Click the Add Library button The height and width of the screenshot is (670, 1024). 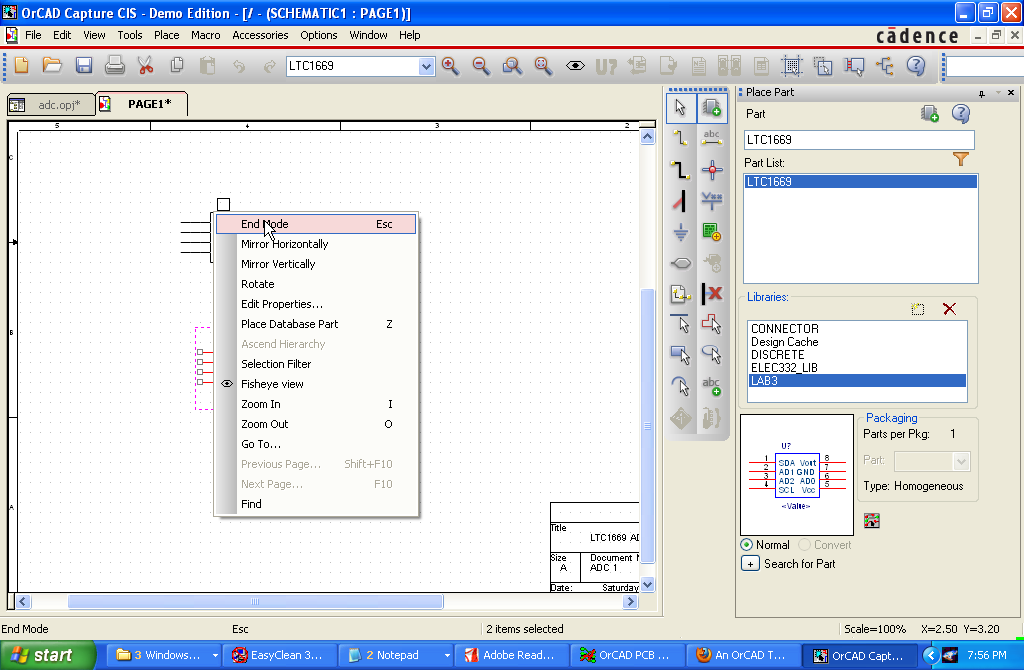tap(918, 309)
